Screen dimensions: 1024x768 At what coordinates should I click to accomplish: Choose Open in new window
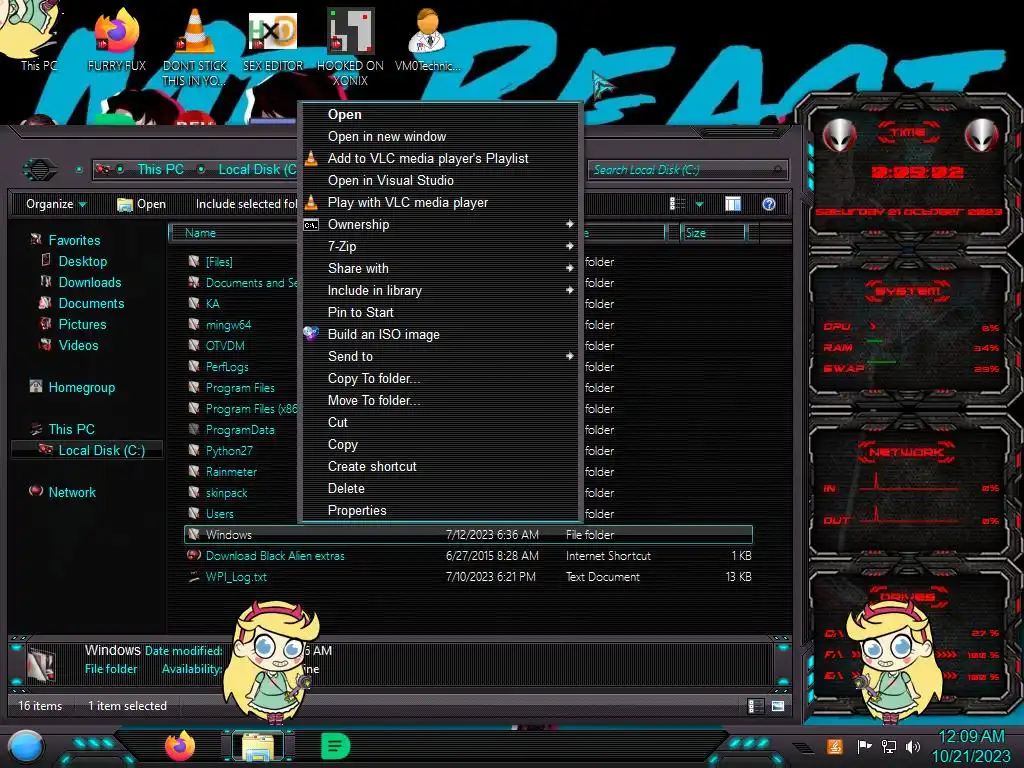click(440, 136)
